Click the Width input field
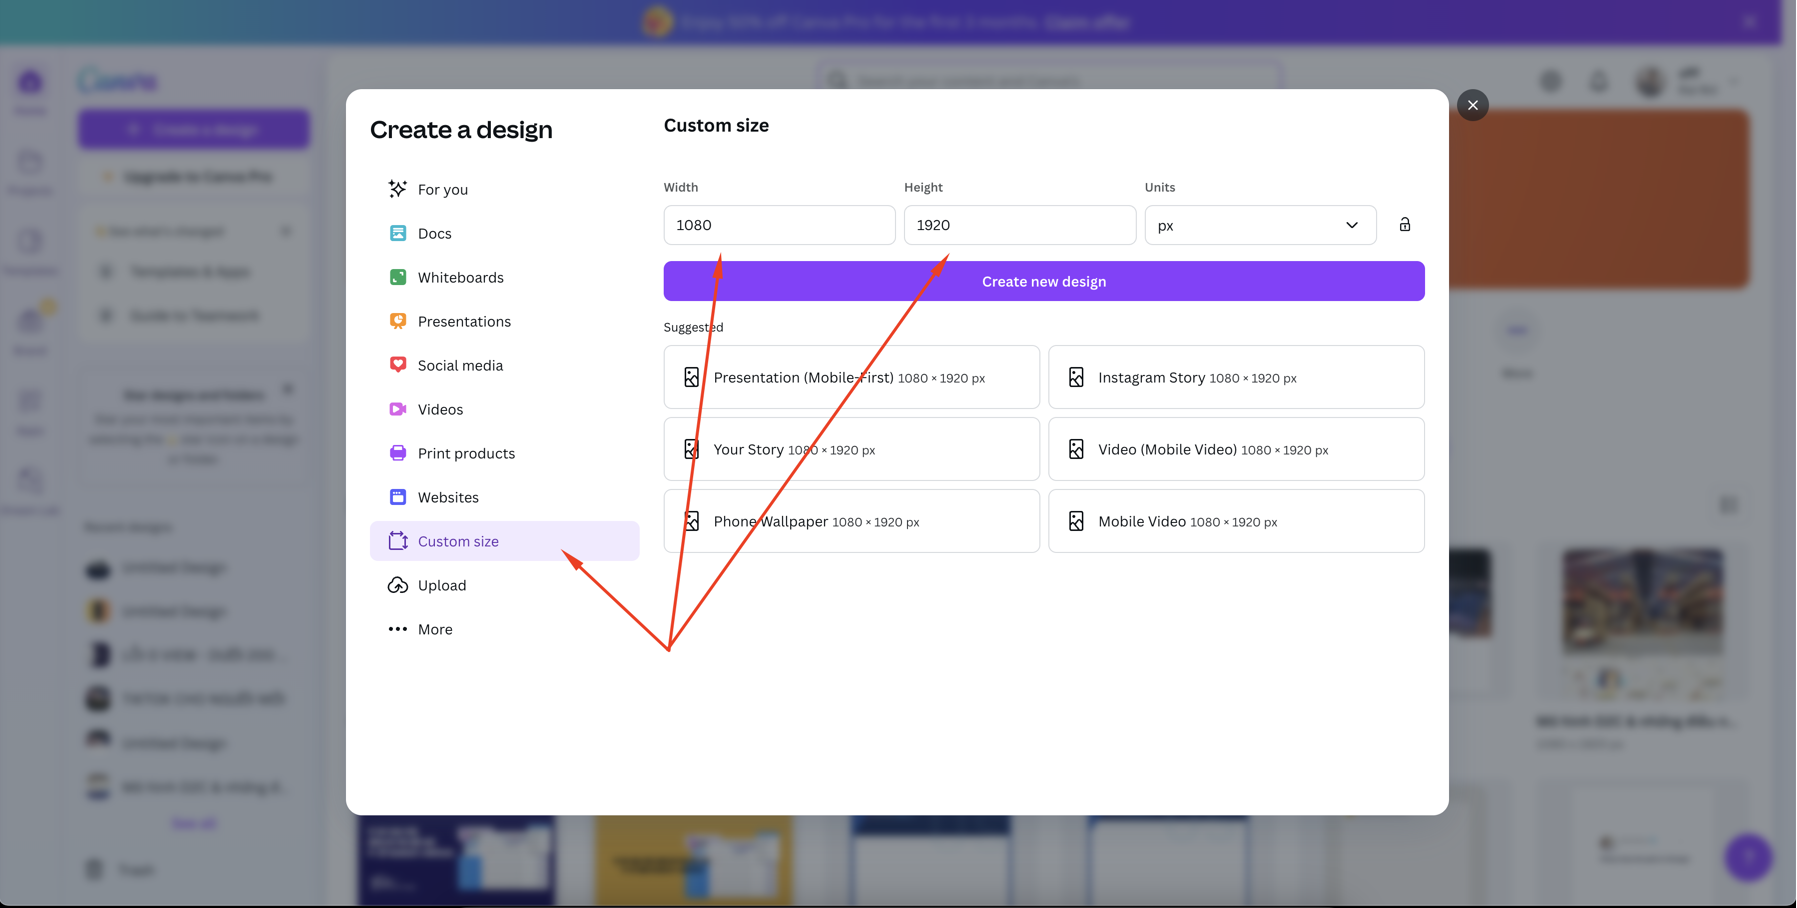1797x908 pixels. (779, 225)
